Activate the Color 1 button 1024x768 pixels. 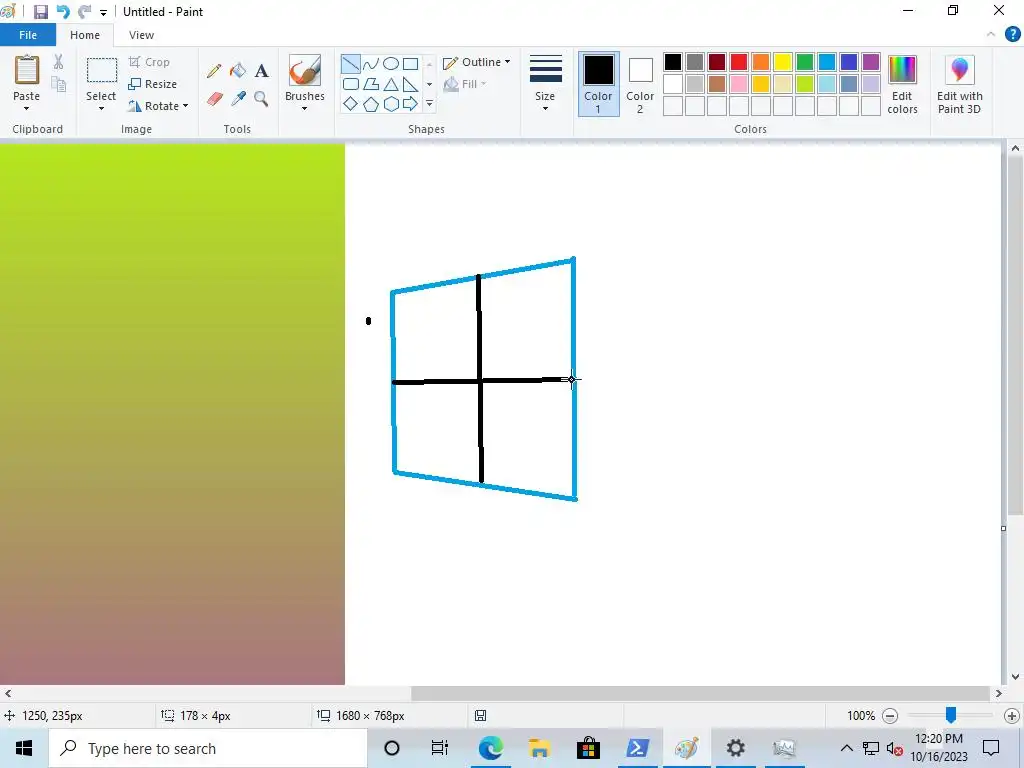(598, 84)
